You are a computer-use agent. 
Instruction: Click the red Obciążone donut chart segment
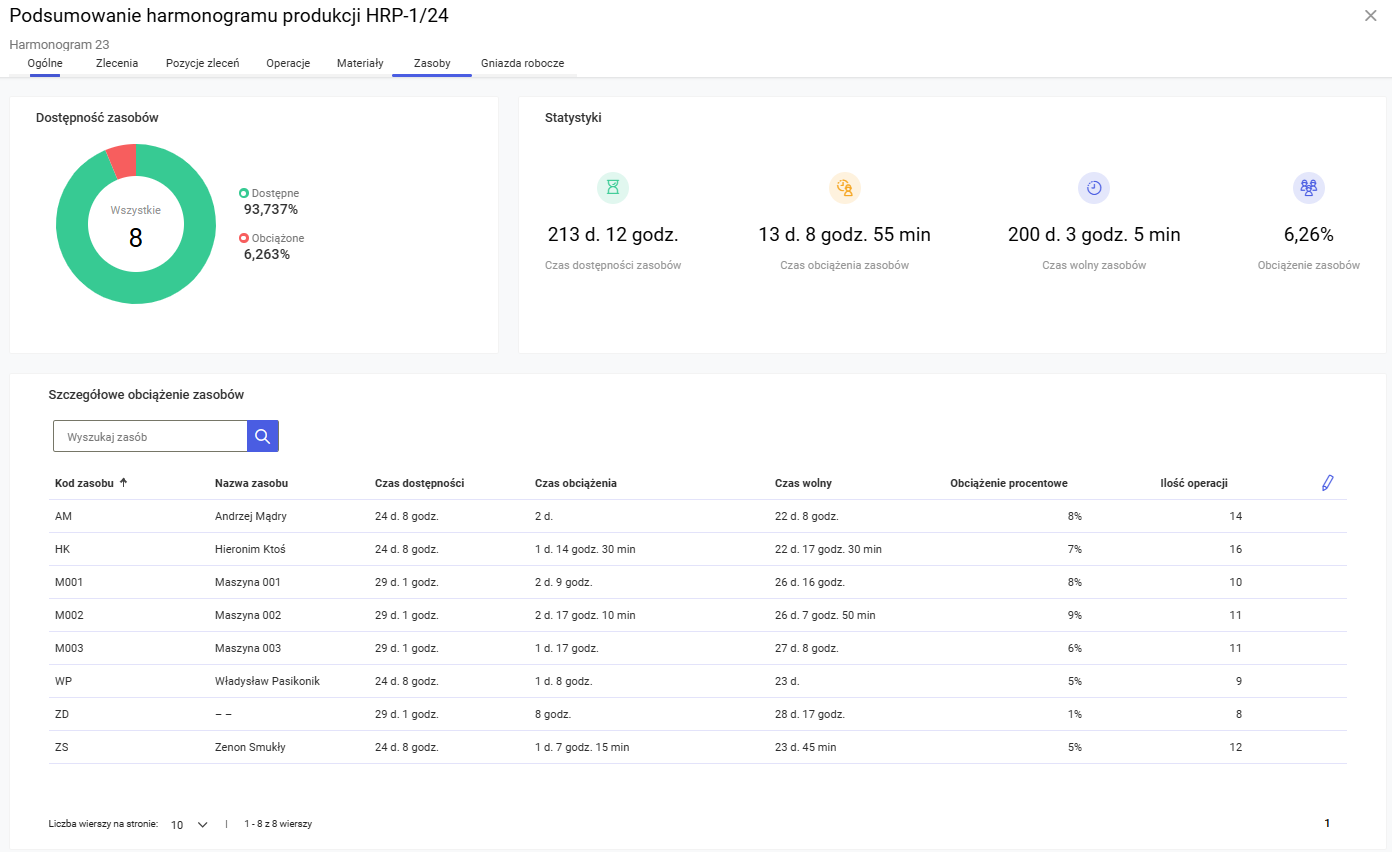(122, 161)
